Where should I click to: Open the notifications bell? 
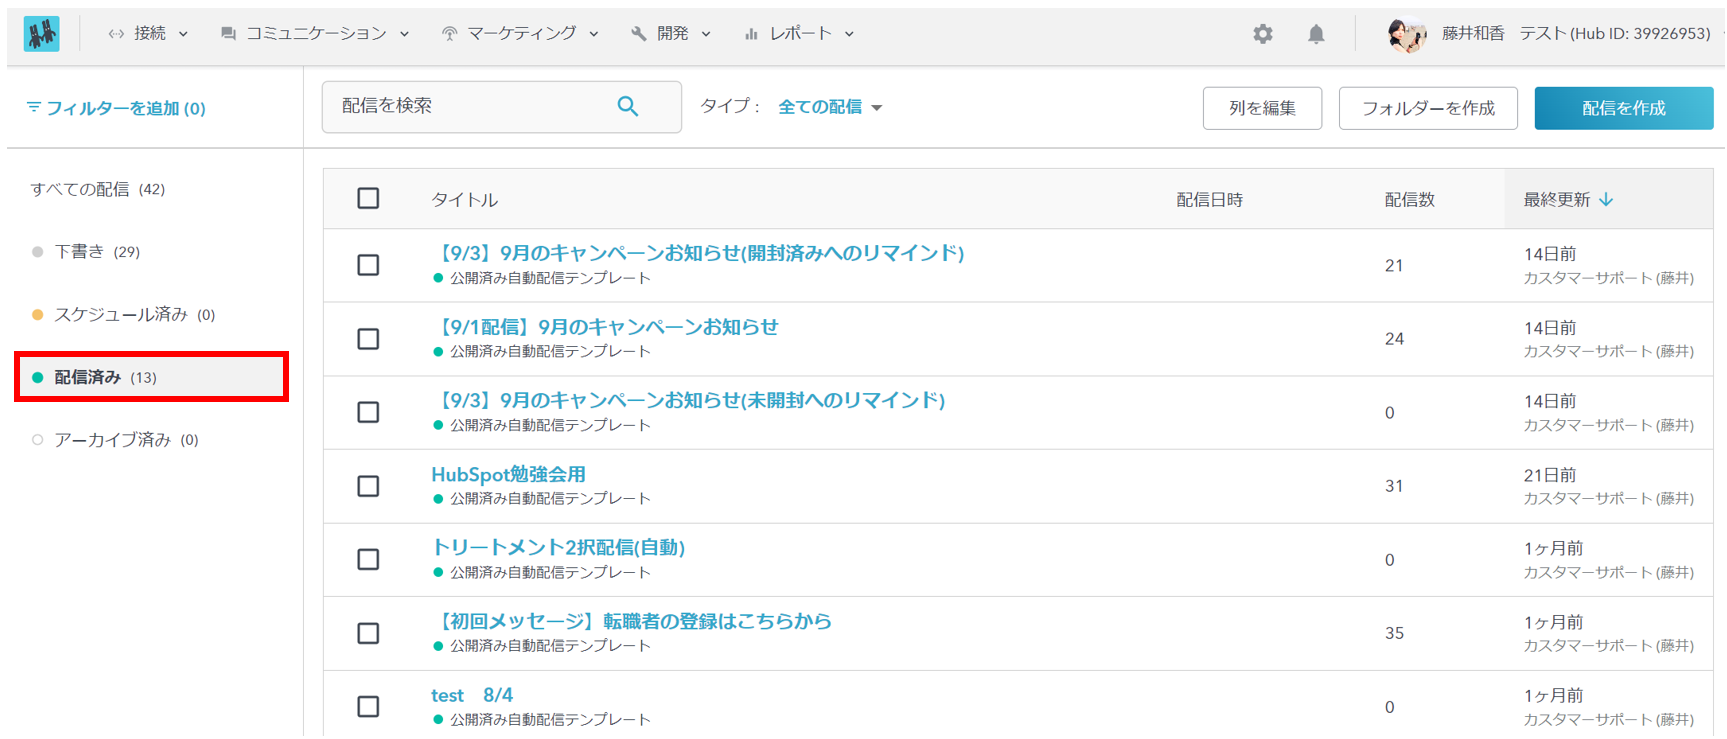[x=1316, y=34]
